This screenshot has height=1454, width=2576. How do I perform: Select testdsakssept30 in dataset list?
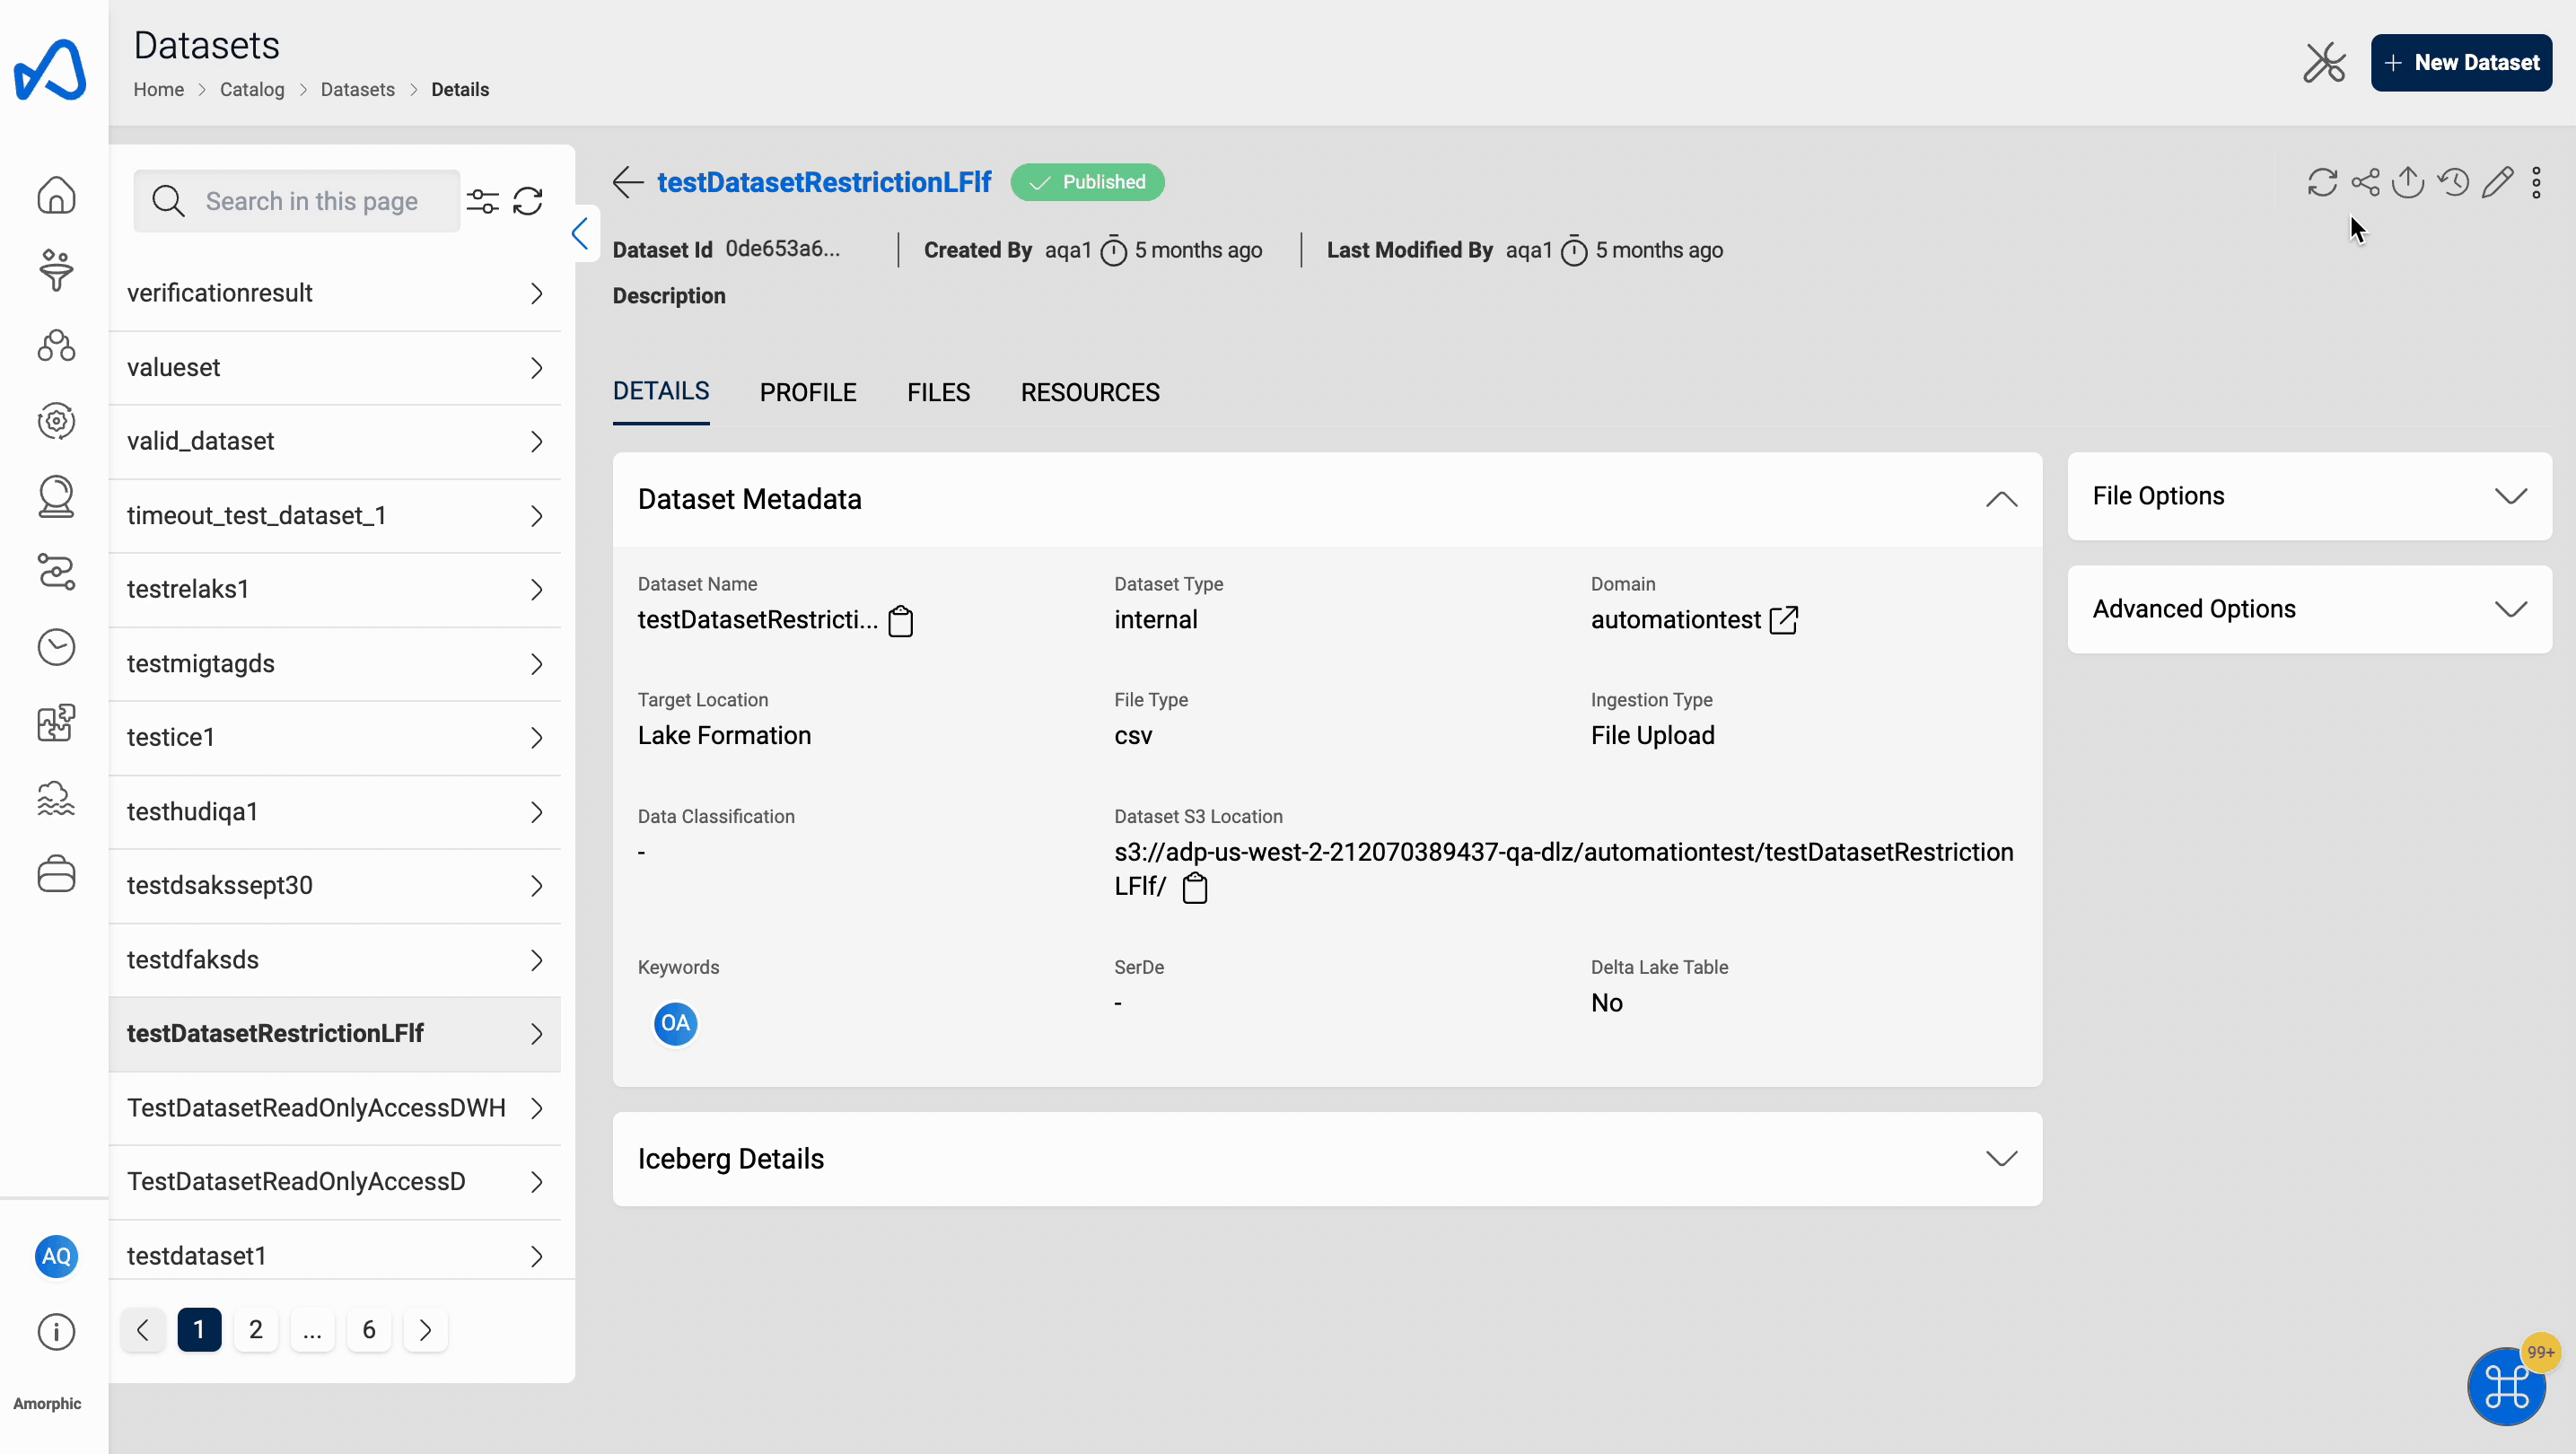[x=335, y=885]
